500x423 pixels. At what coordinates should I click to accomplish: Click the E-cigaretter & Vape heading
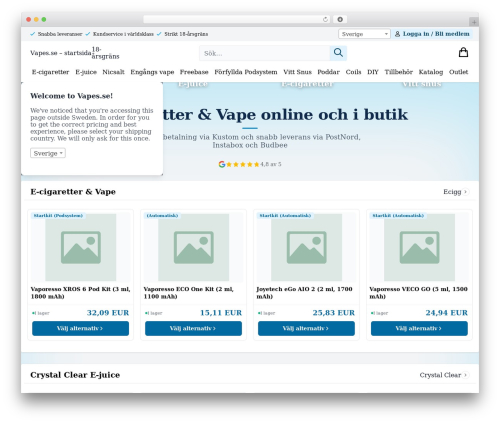pos(73,192)
